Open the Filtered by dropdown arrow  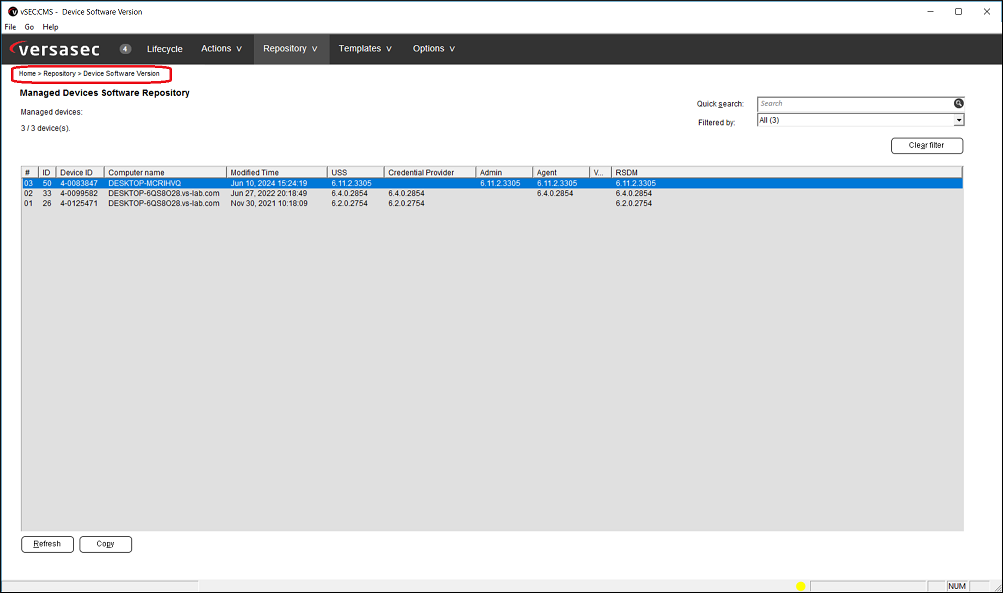pyautogui.click(x=958, y=120)
